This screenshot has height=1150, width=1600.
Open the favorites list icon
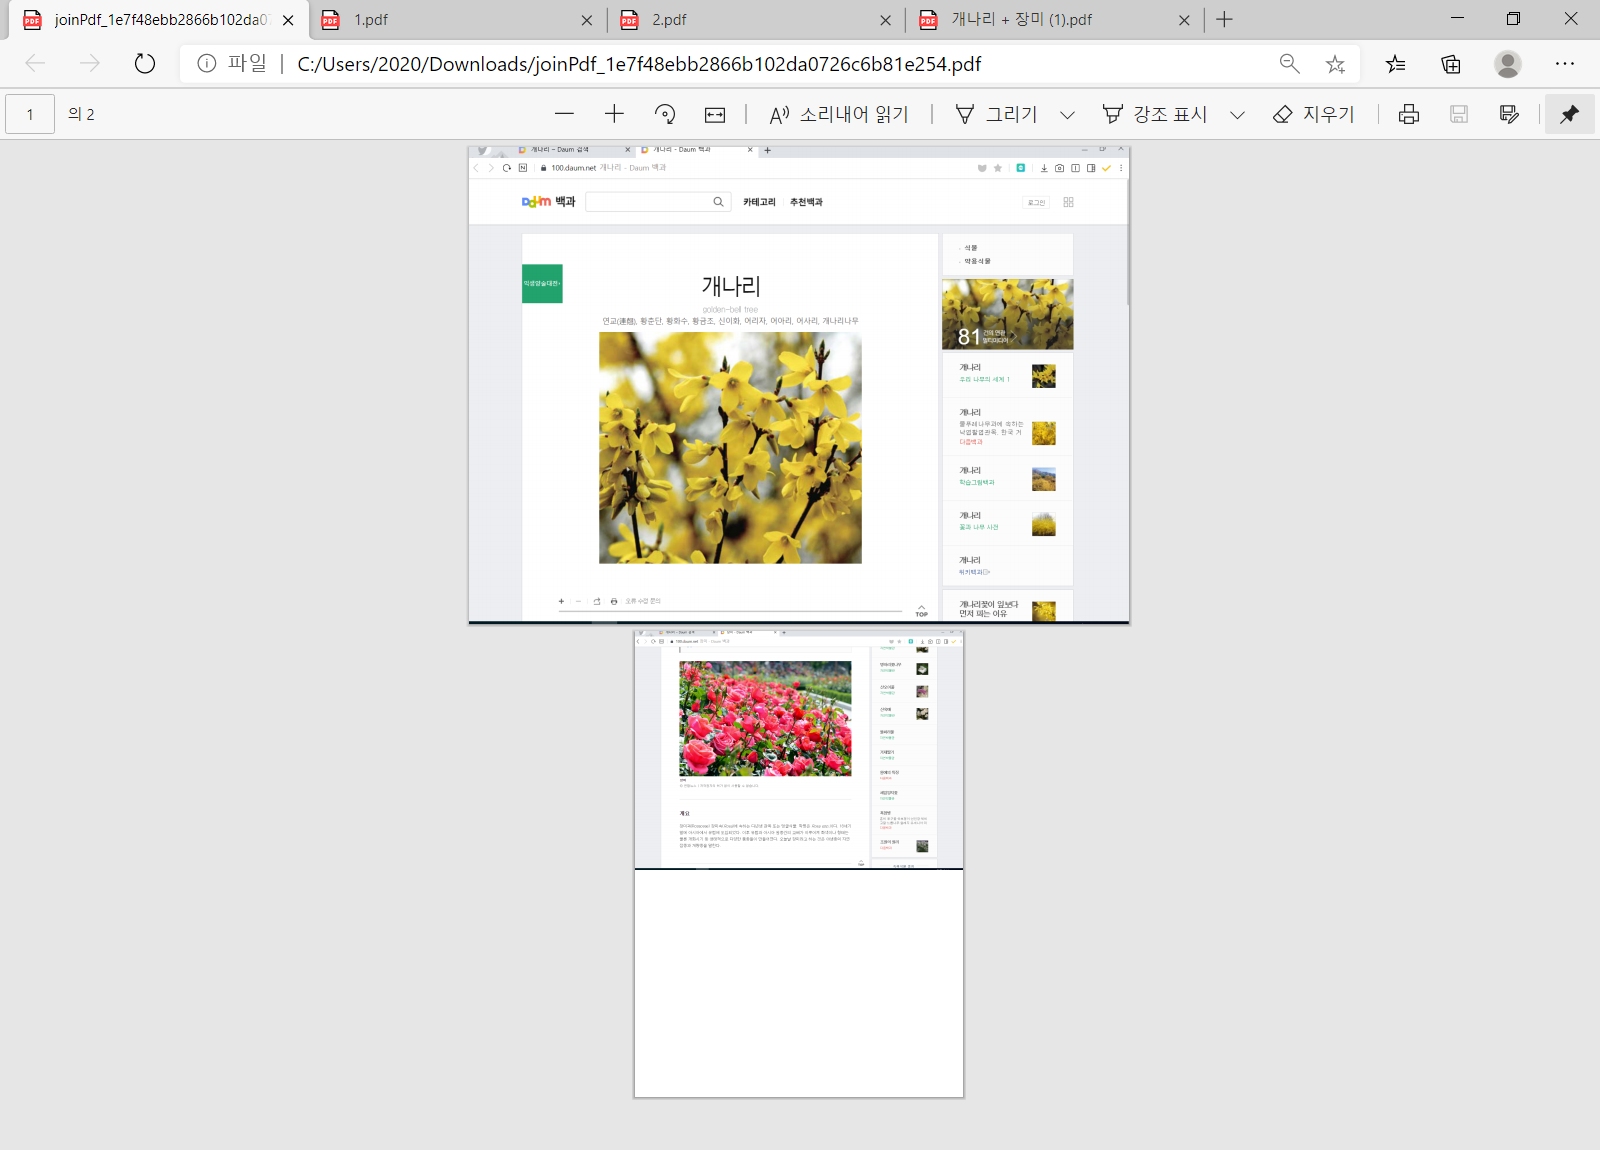click(x=1396, y=64)
